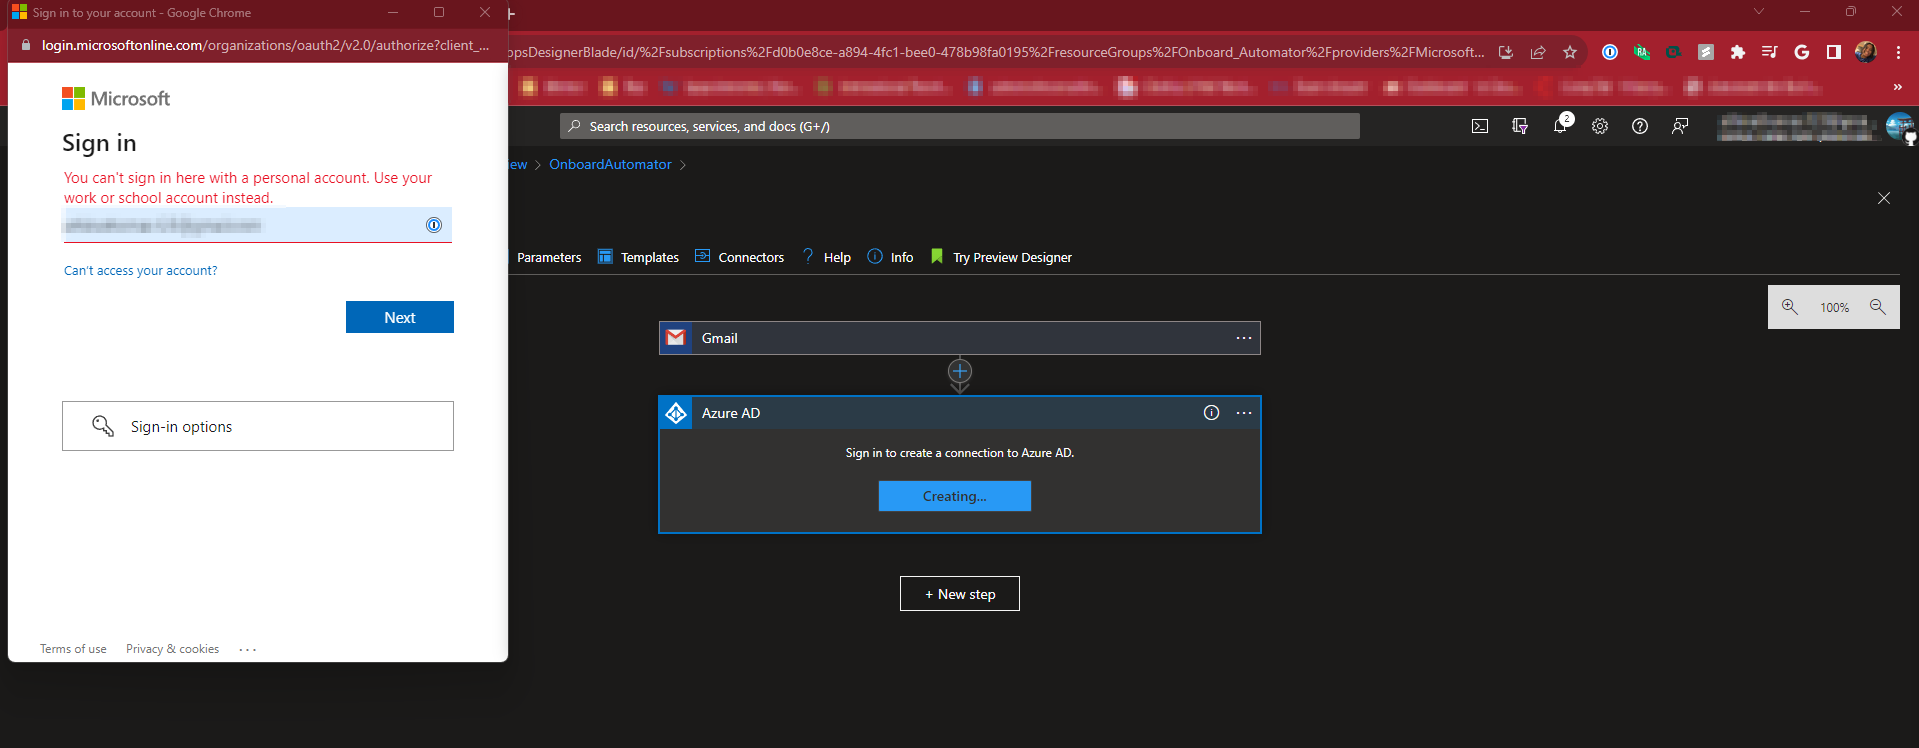Open Sign-in options

point(258,426)
